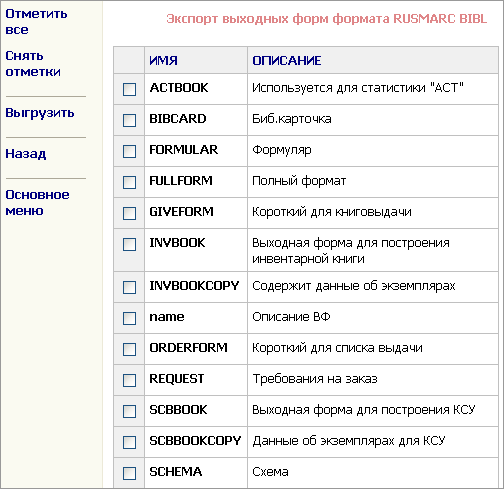Click the Снять отметки link
Screen dimensions: 504x489
tap(33, 64)
